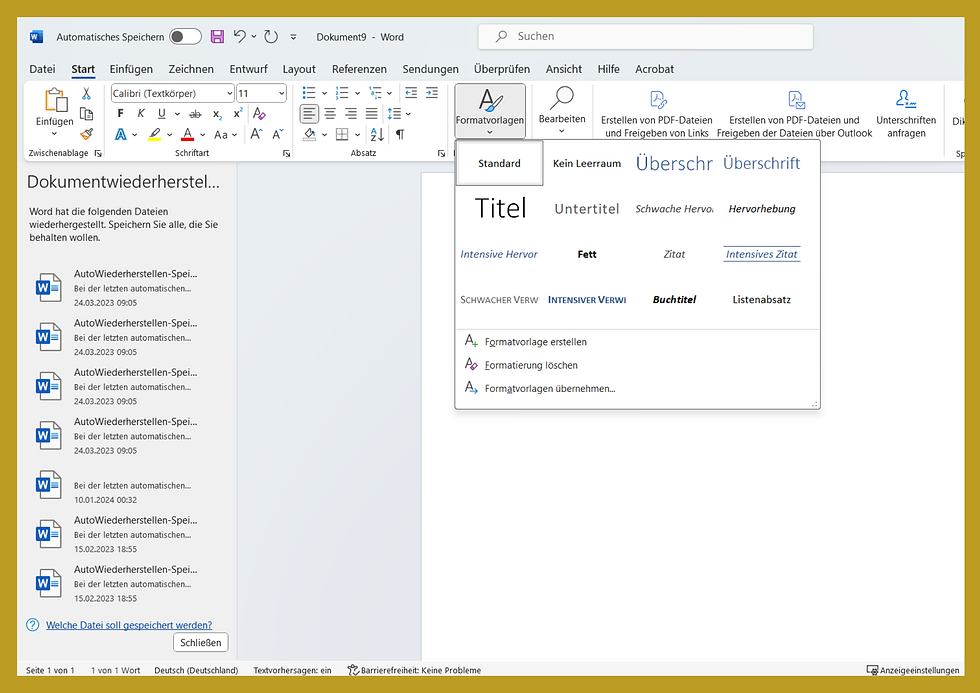Undo the last action
Image resolution: width=980 pixels, height=693 pixels.
[240, 36]
